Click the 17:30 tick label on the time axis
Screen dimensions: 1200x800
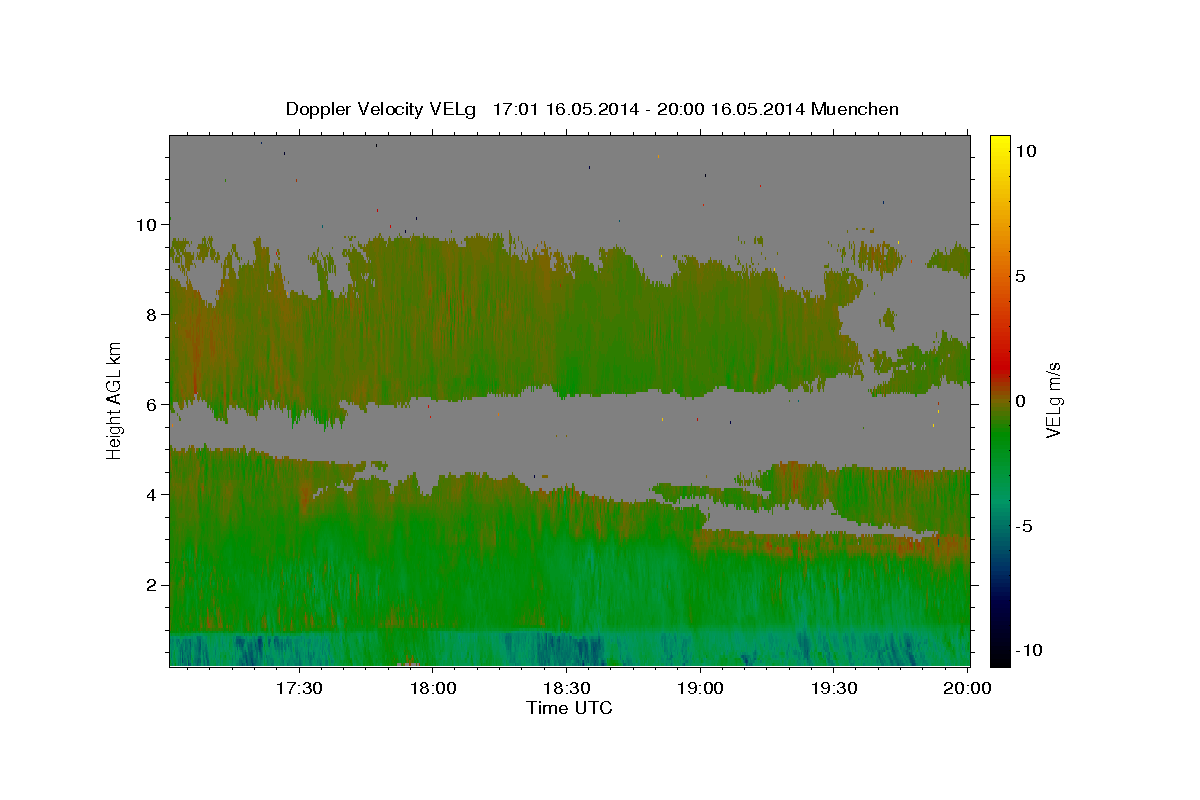(299, 688)
